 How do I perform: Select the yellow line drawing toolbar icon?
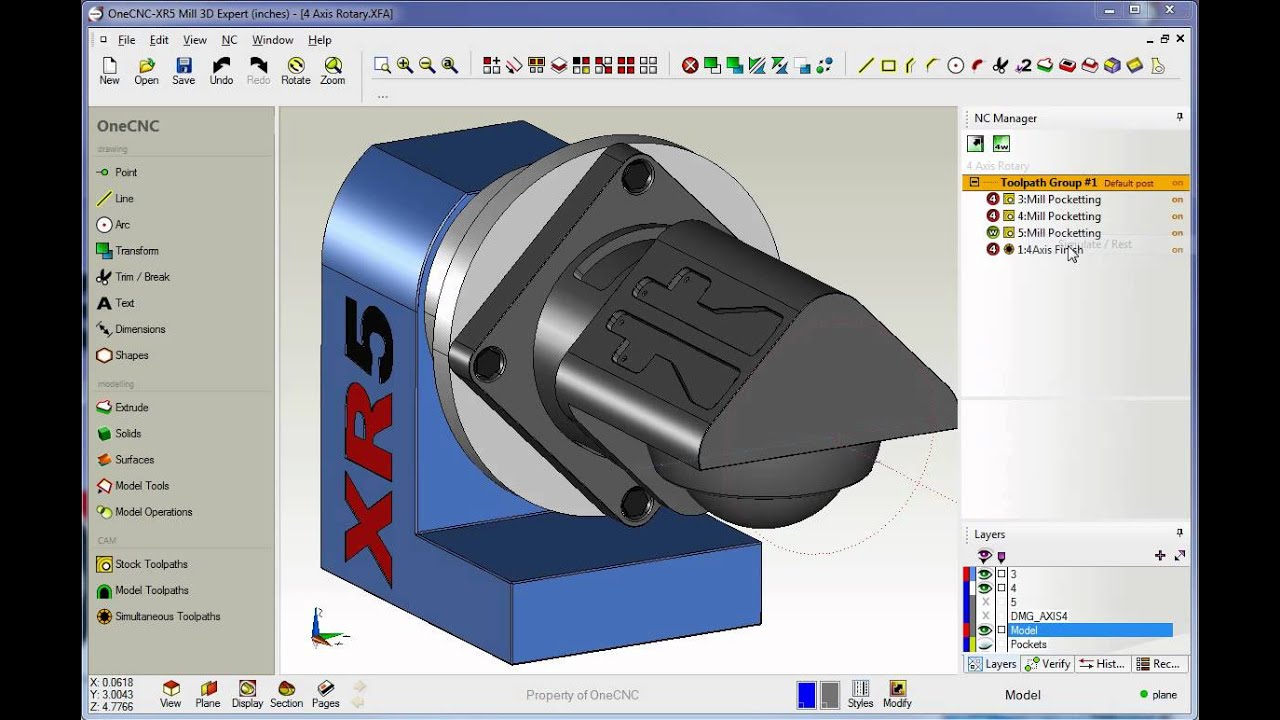click(866, 65)
